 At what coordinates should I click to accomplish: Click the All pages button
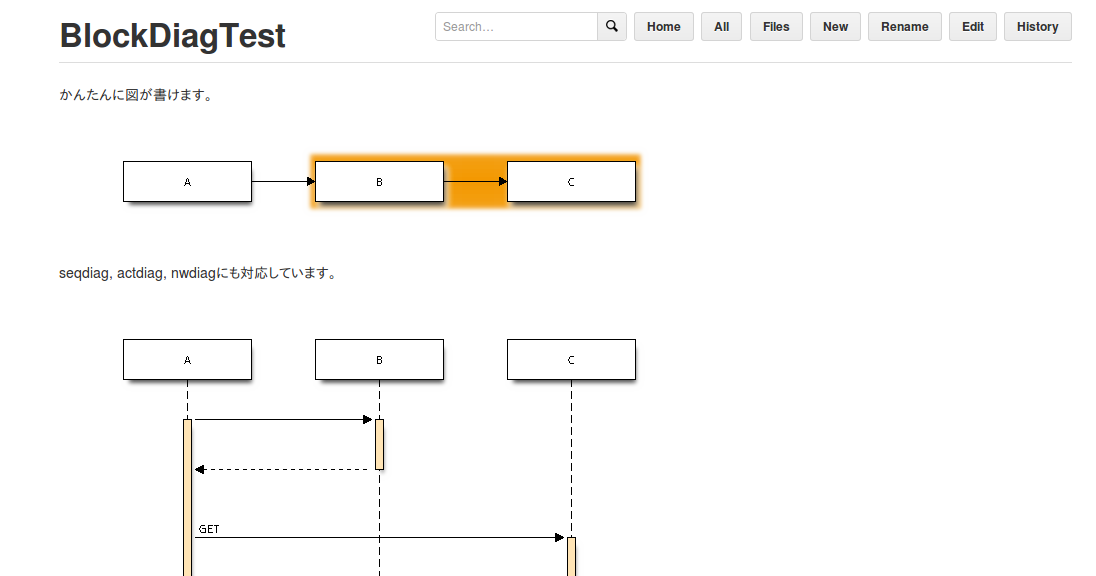click(x=721, y=26)
